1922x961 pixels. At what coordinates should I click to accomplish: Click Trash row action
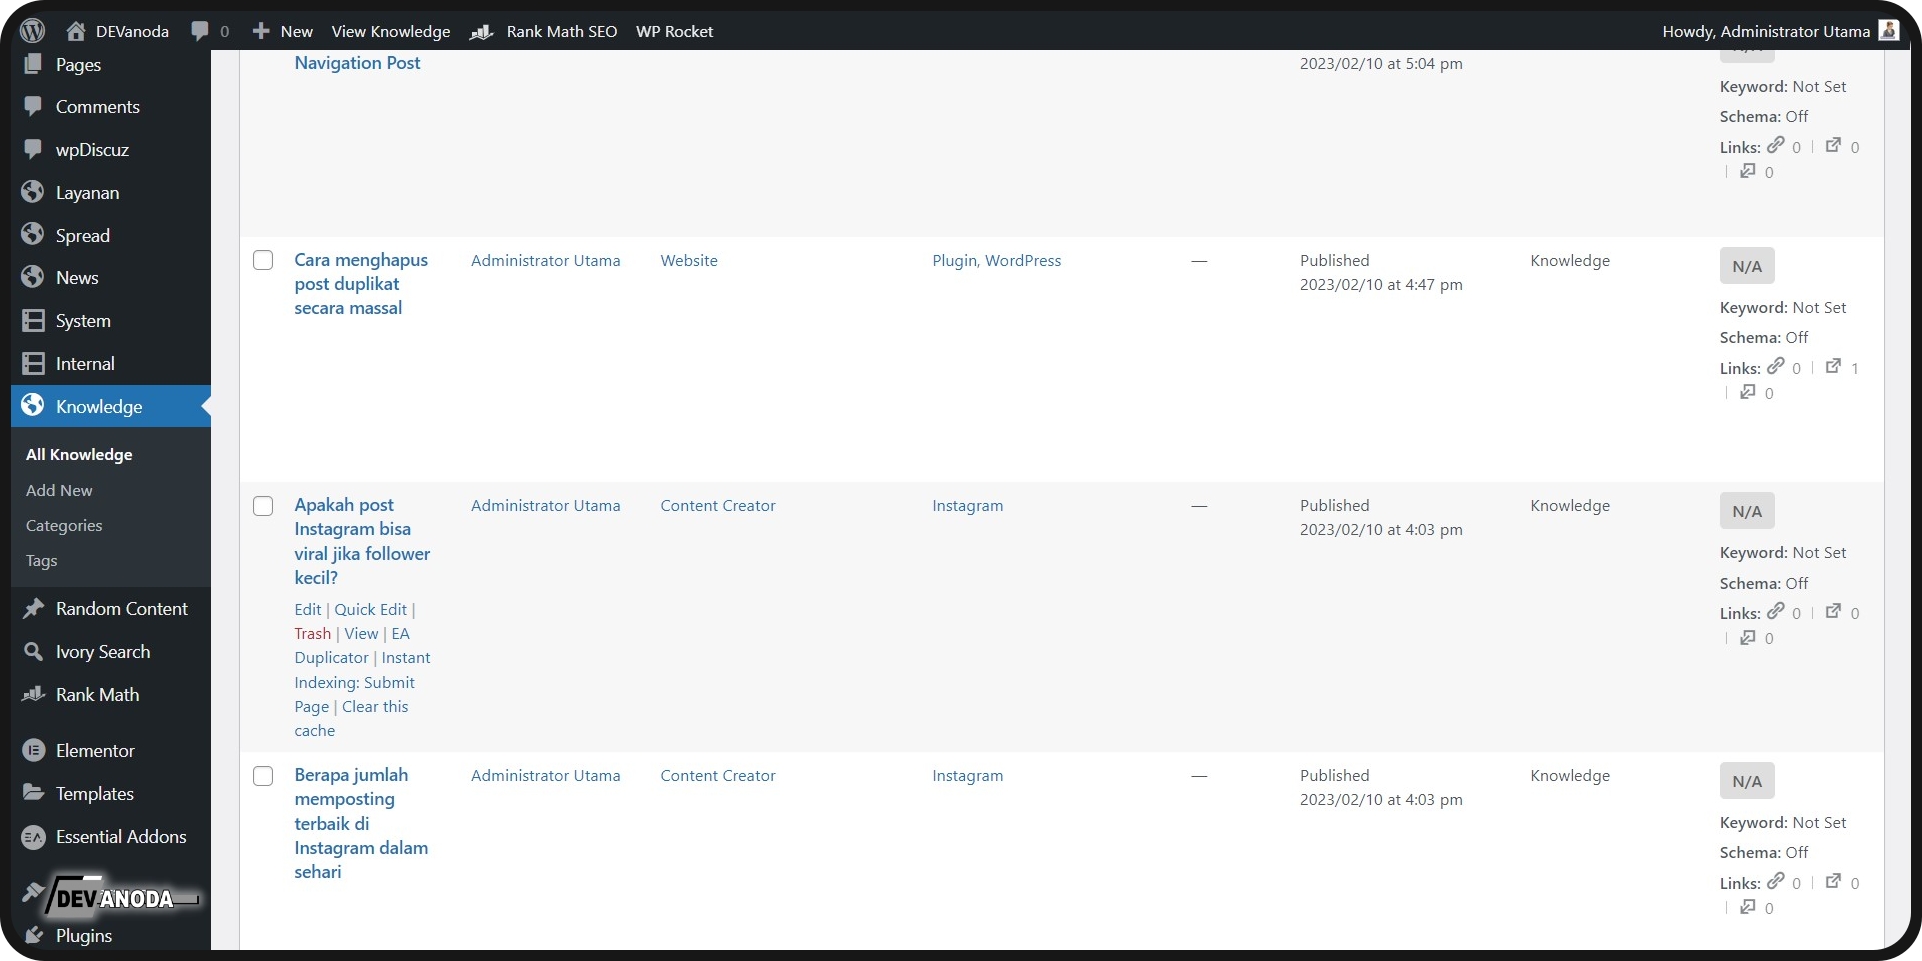tap(312, 633)
